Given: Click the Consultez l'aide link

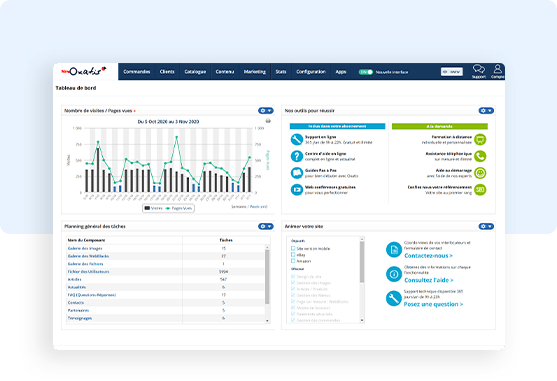Looking at the screenshot, I should (429, 280).
